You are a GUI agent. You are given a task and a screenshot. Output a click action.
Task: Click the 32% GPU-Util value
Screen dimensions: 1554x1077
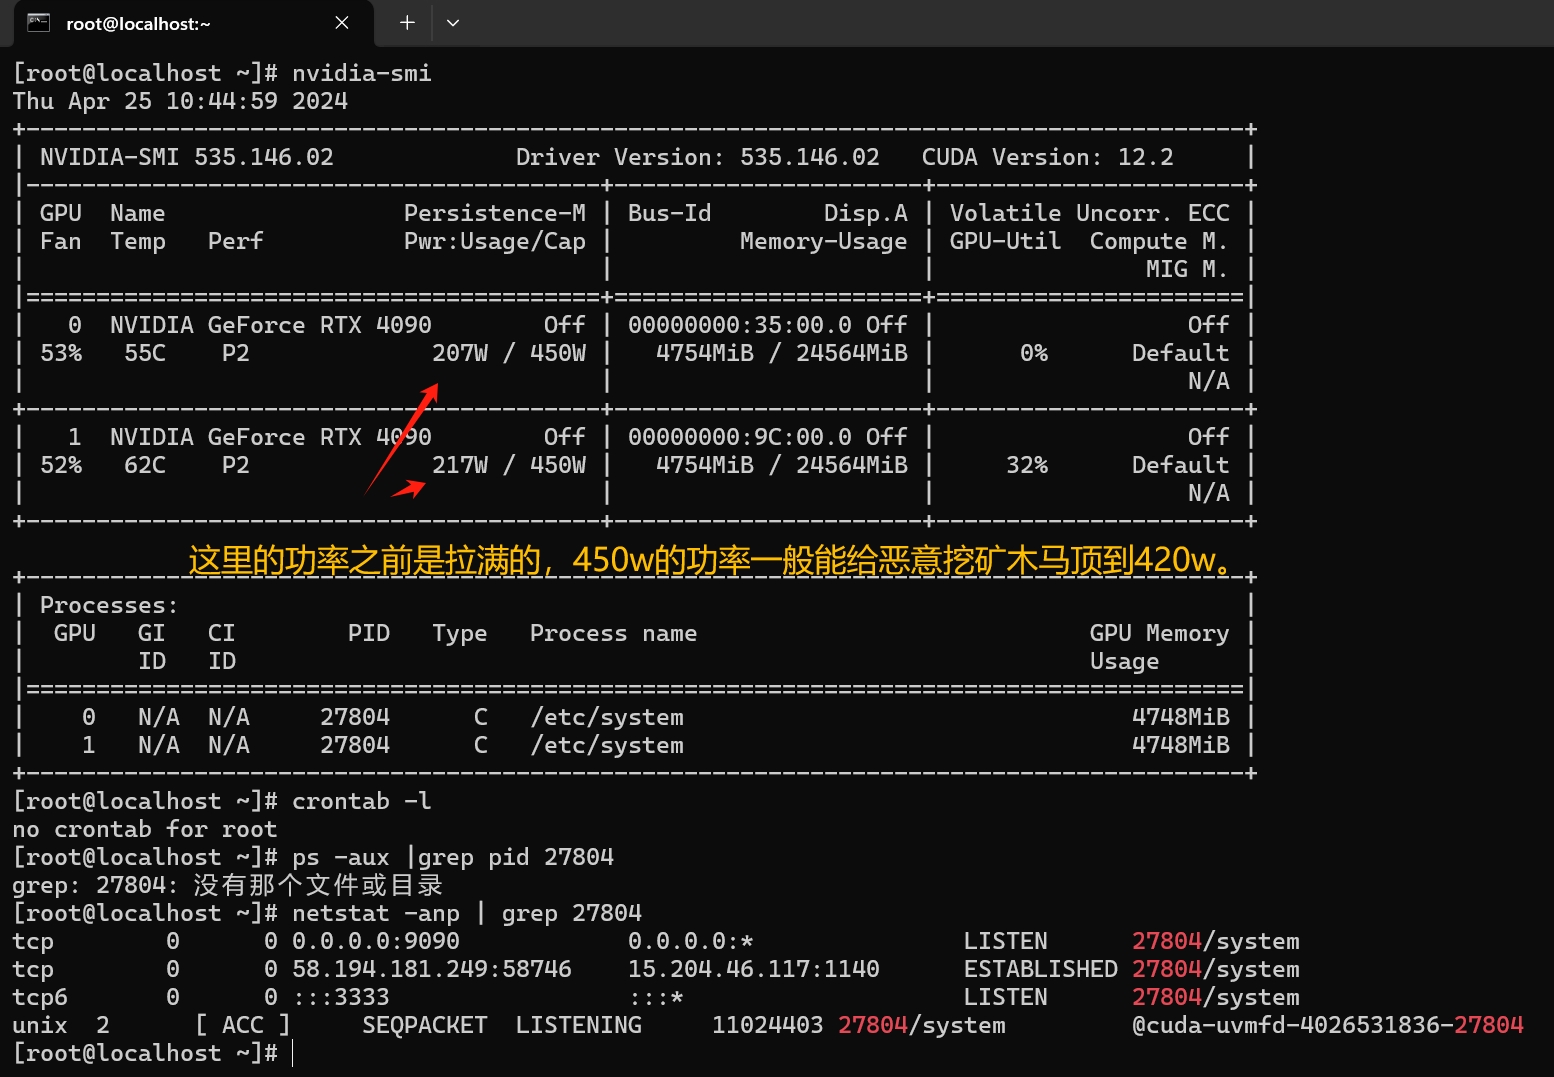[1026, 465]
